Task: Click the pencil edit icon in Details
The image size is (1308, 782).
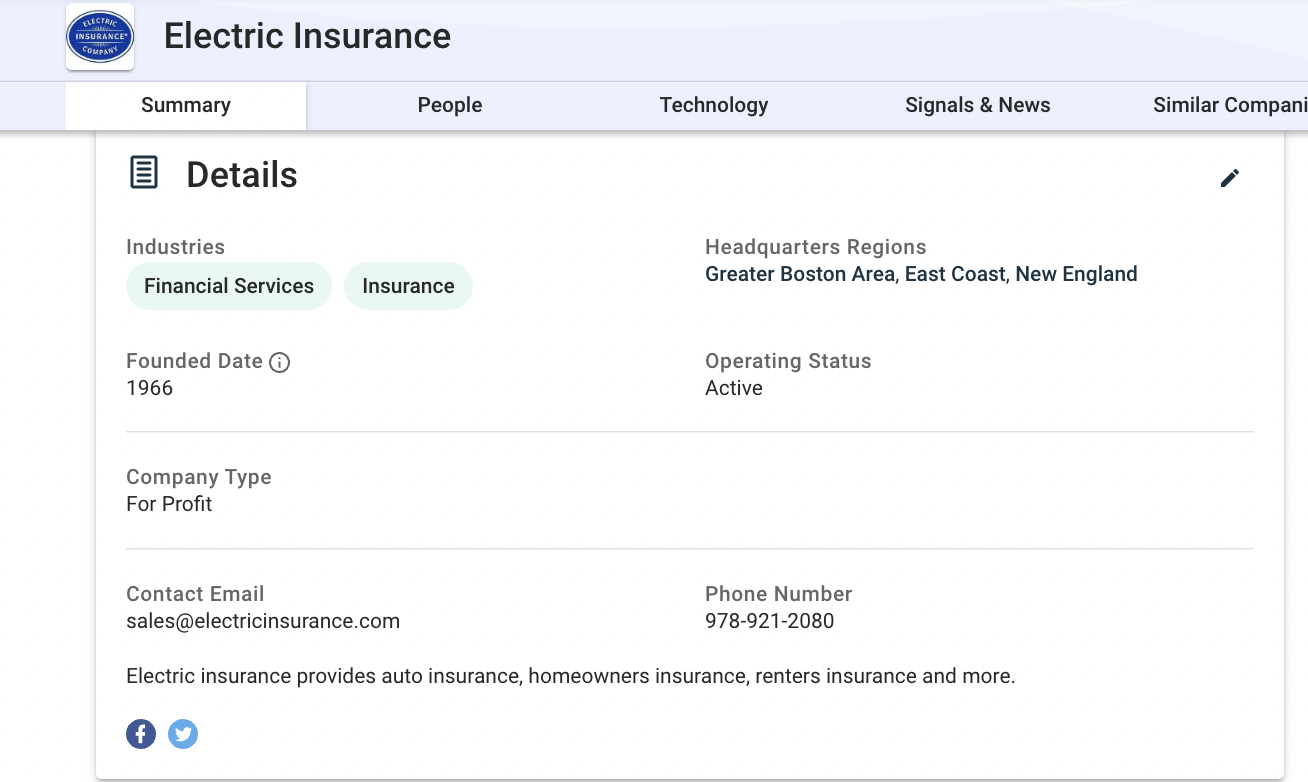Action: (1229, 178)
